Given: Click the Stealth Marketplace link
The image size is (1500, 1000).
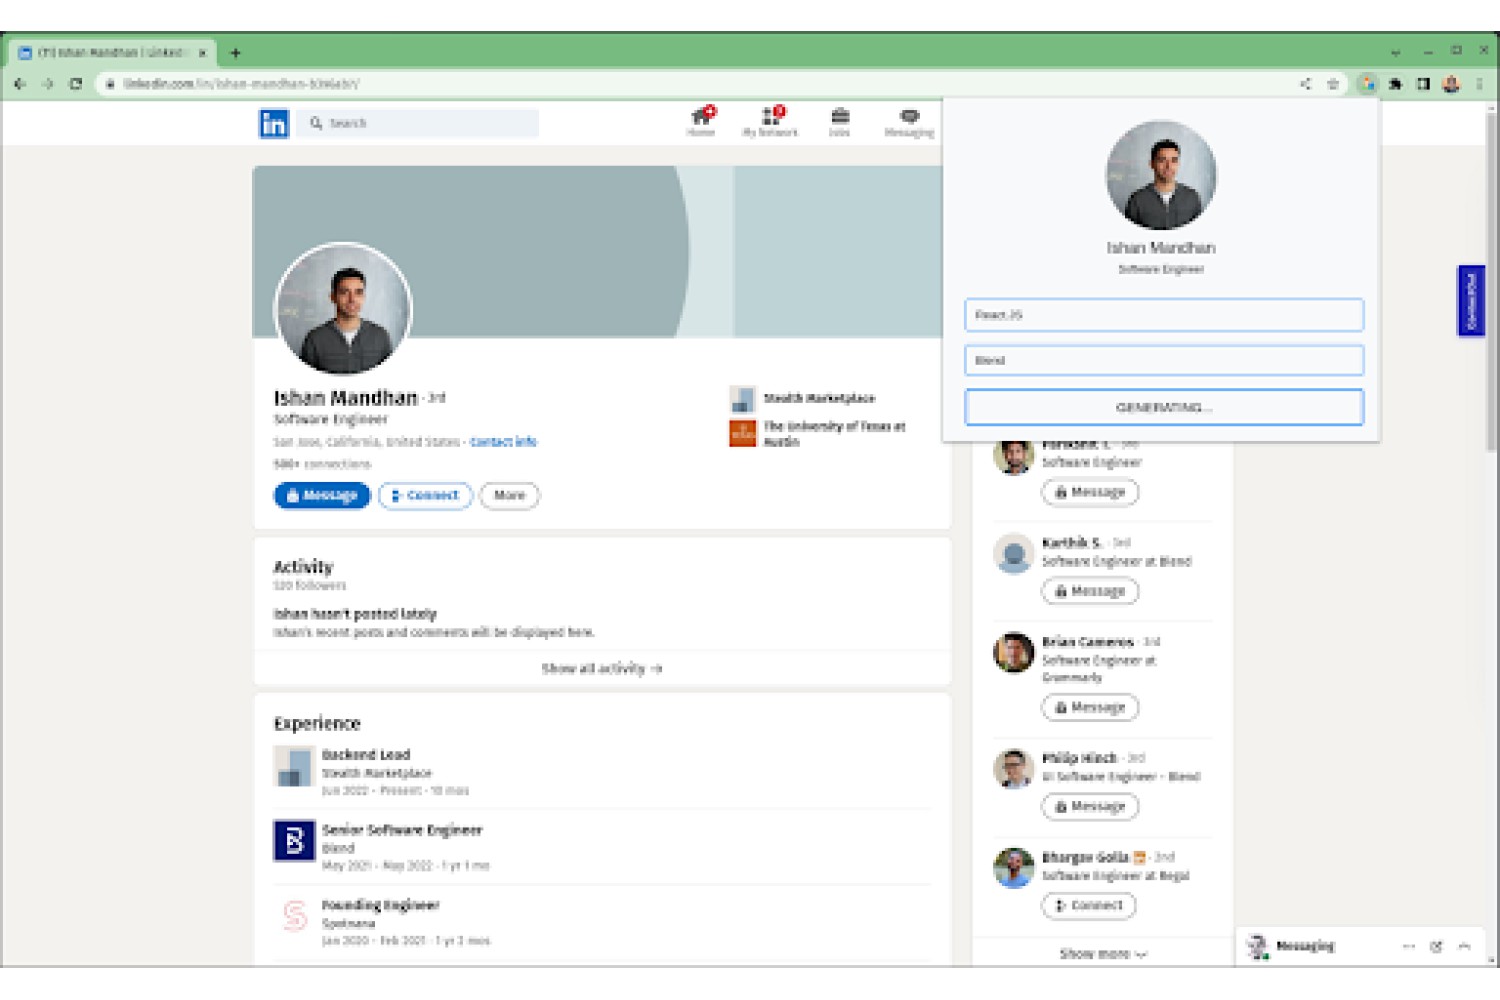Looking at the screenshot, I should [x=819, y=399].
